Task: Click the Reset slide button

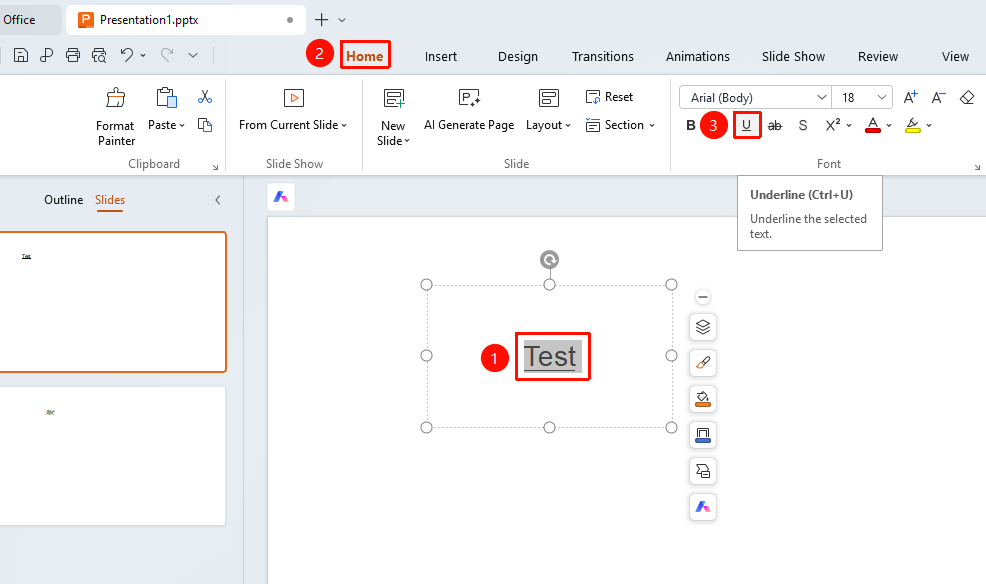Action: [x=609, y=97]
